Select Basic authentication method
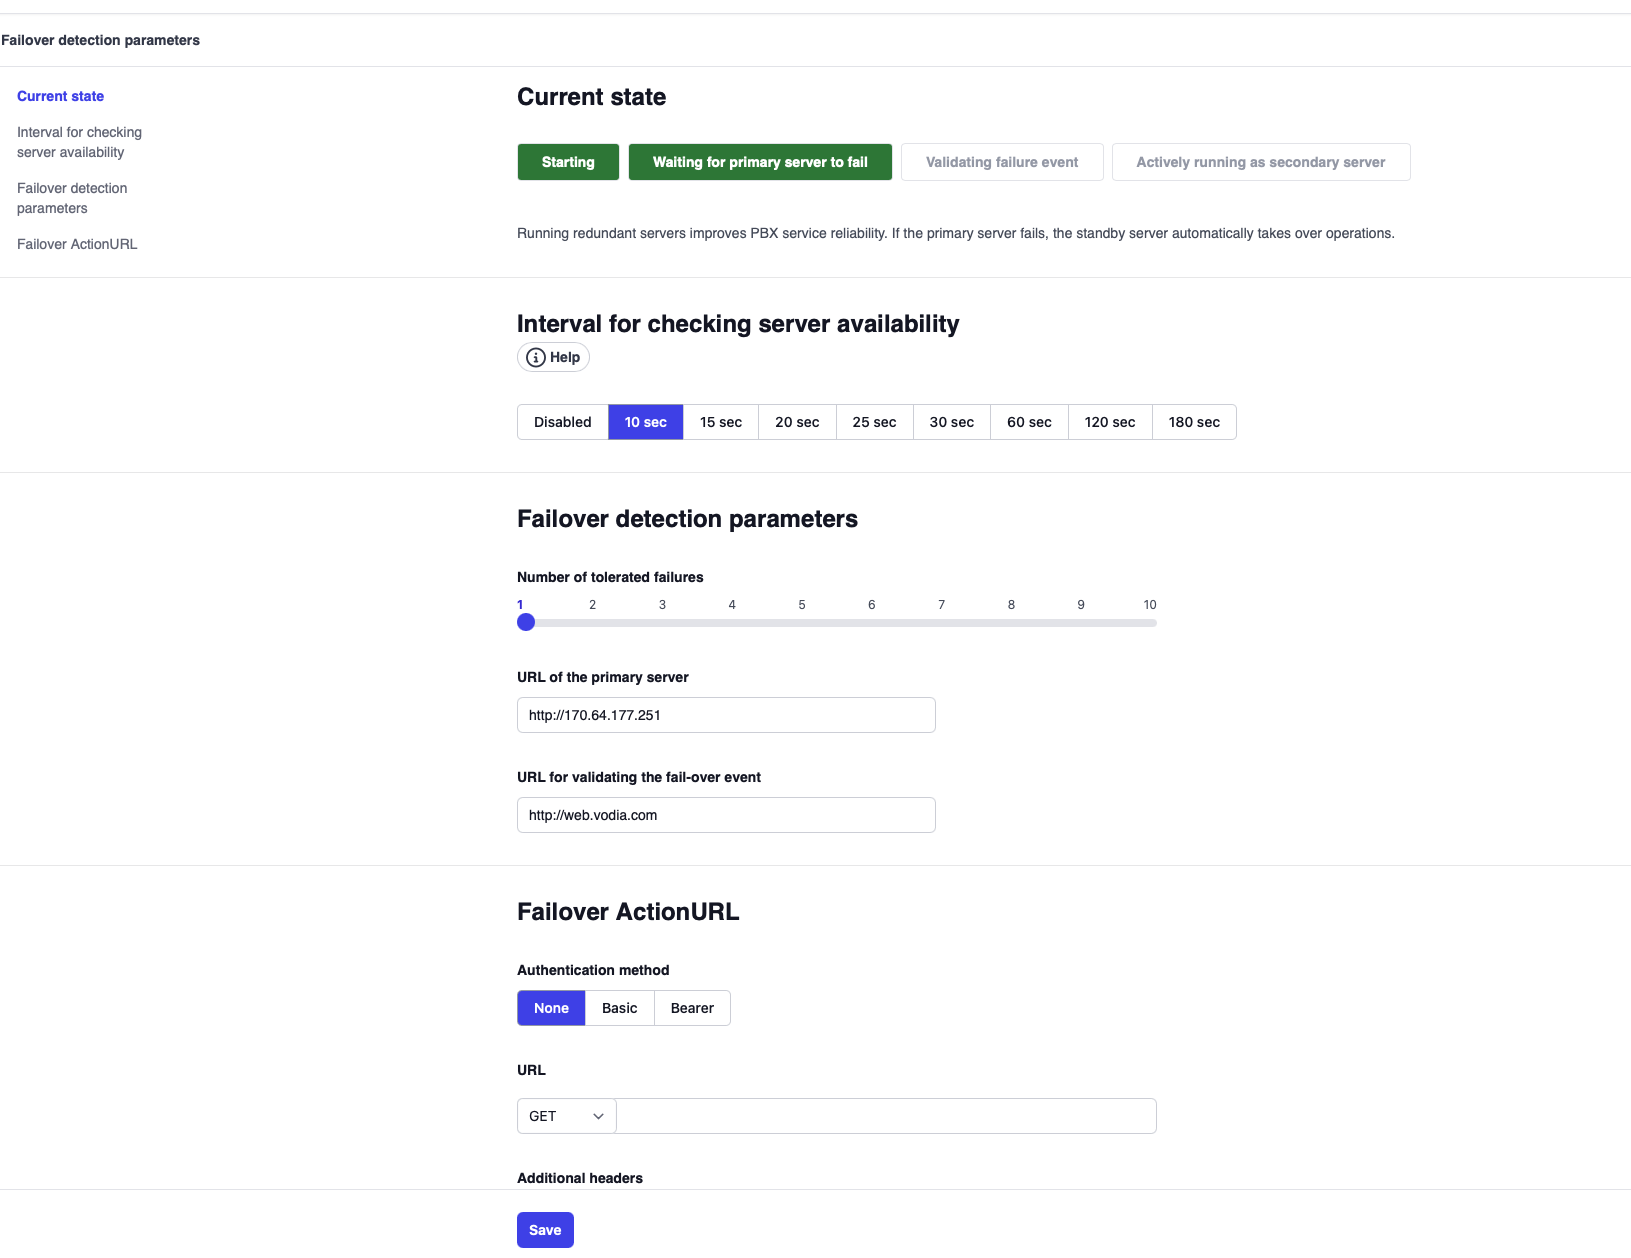This screenshot has width=1631, height=1258. [x=619, y=1008]
